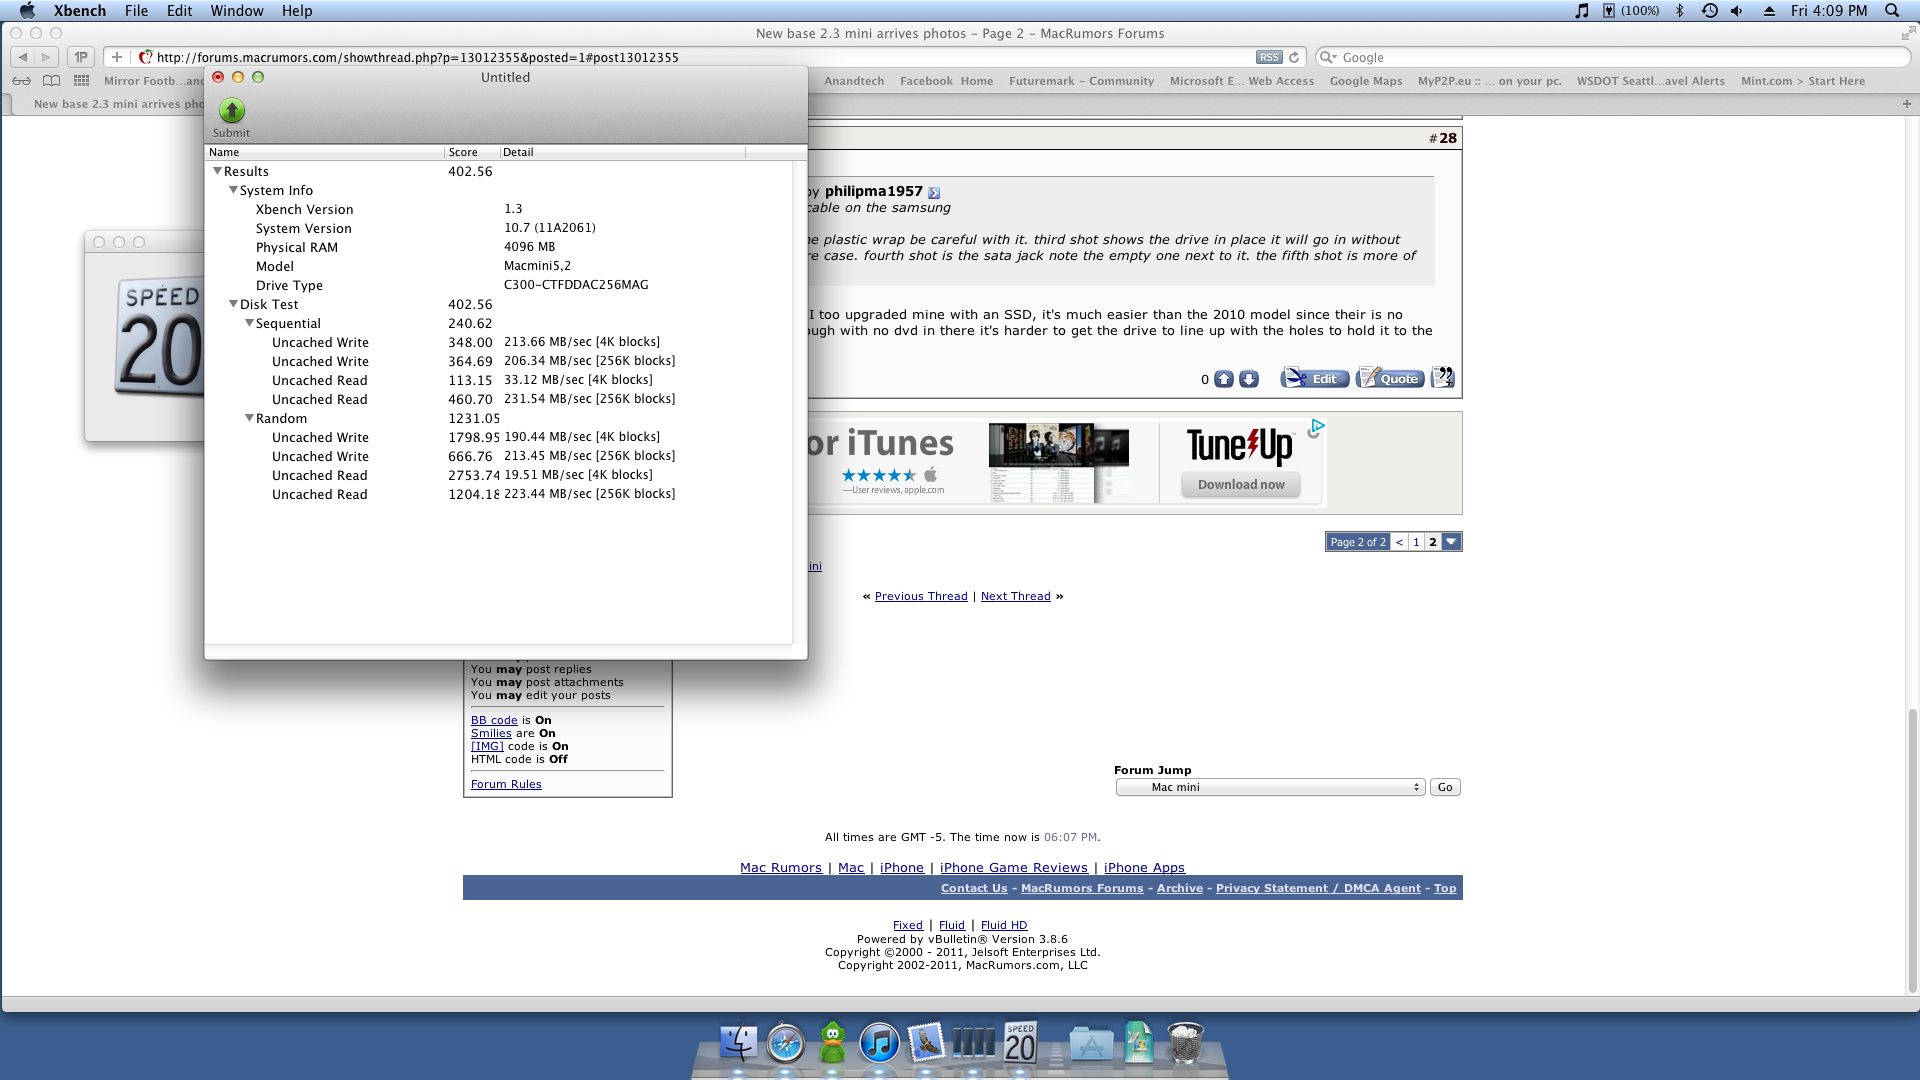
Task: Click Download now in TuneUp ad
Action: point(1241,485)
